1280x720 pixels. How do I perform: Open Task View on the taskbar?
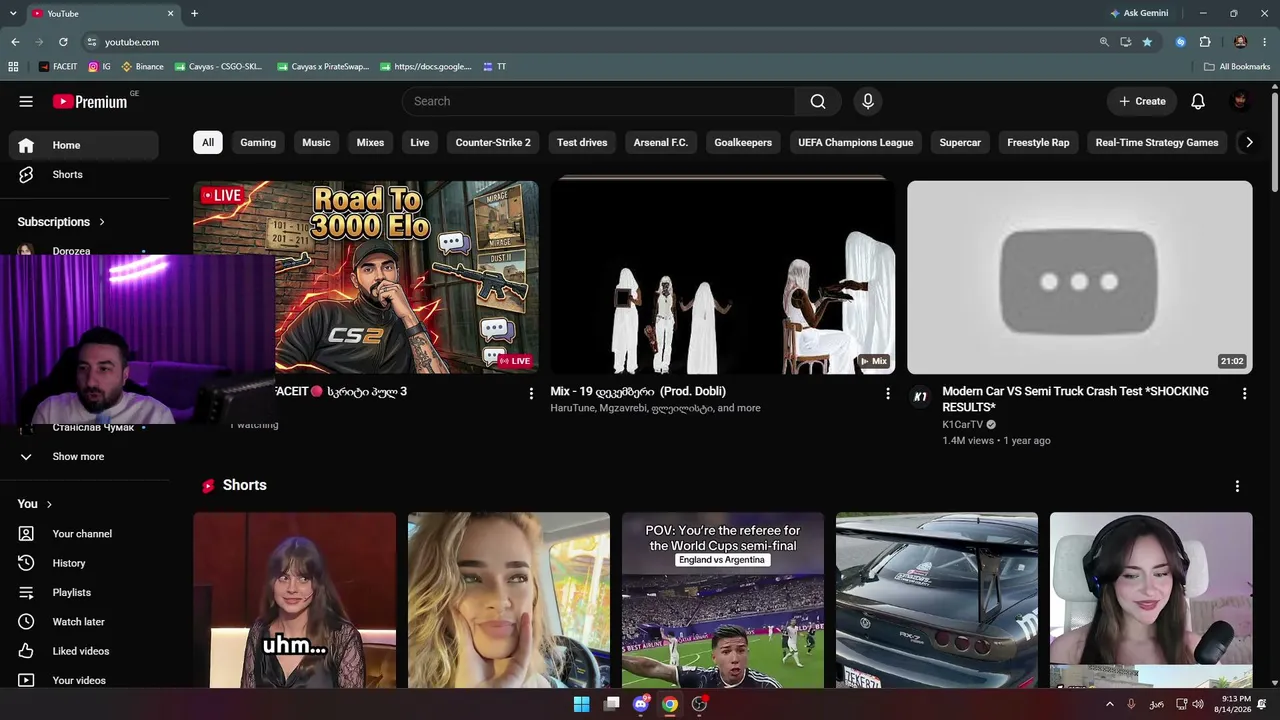(611, 704)
